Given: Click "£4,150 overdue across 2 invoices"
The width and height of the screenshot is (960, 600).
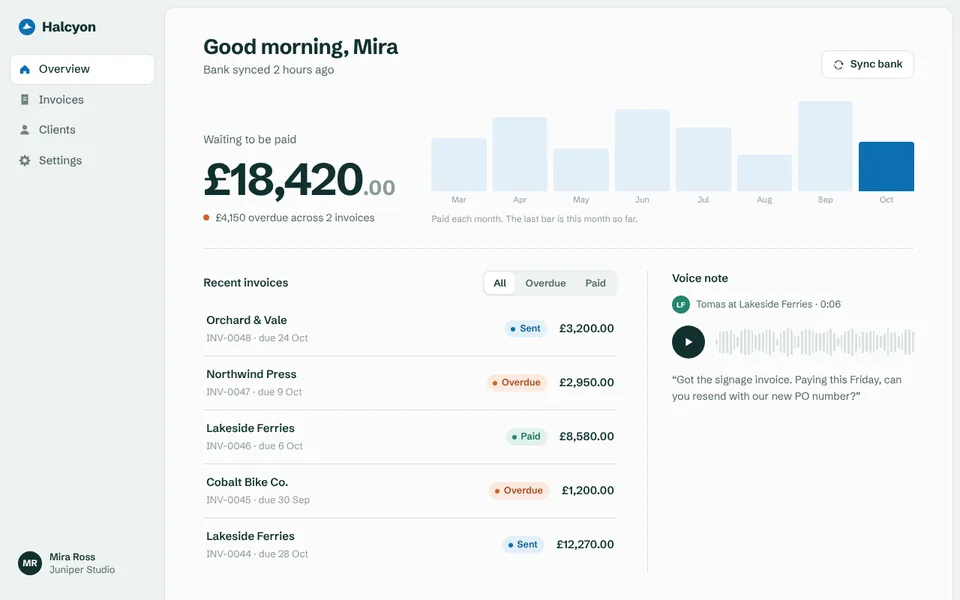Looking at the screenshot, I should tap(294, 218).
